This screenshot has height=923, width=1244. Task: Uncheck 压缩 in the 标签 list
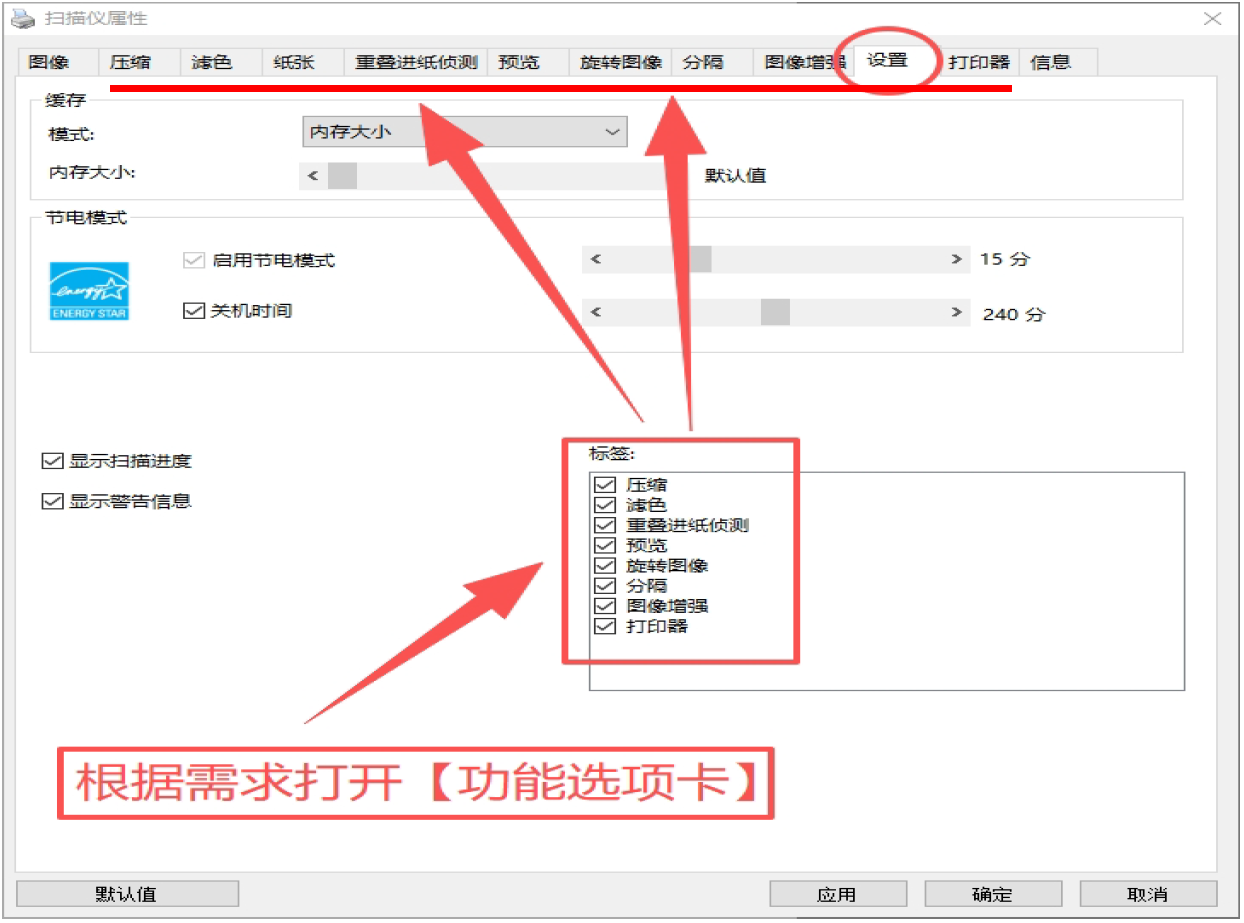[x=605, y=485]
